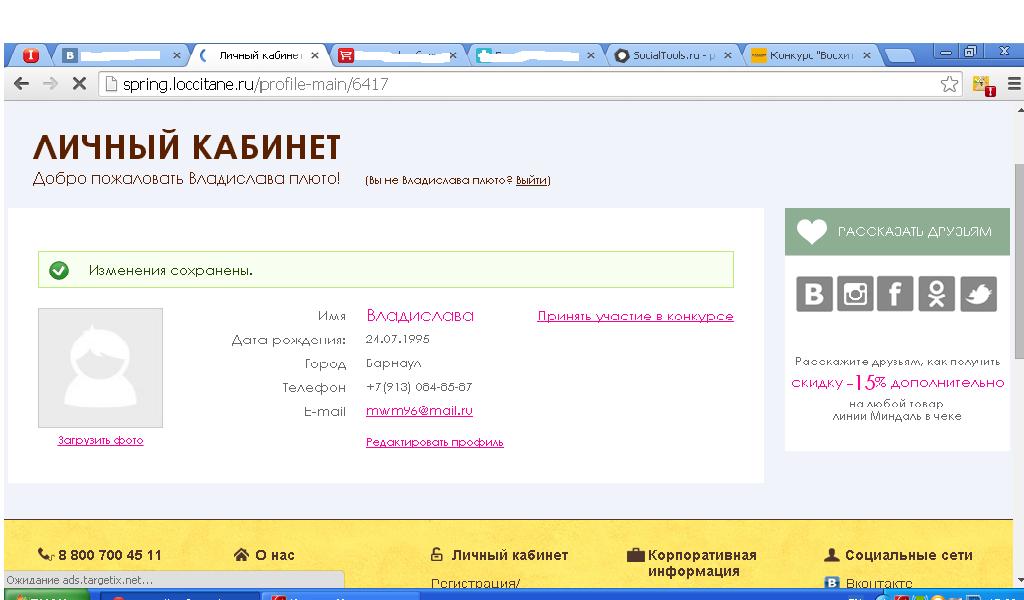Share via the Twitter bird icon
Screen dimensions: 1024x600
coord(978,294)
